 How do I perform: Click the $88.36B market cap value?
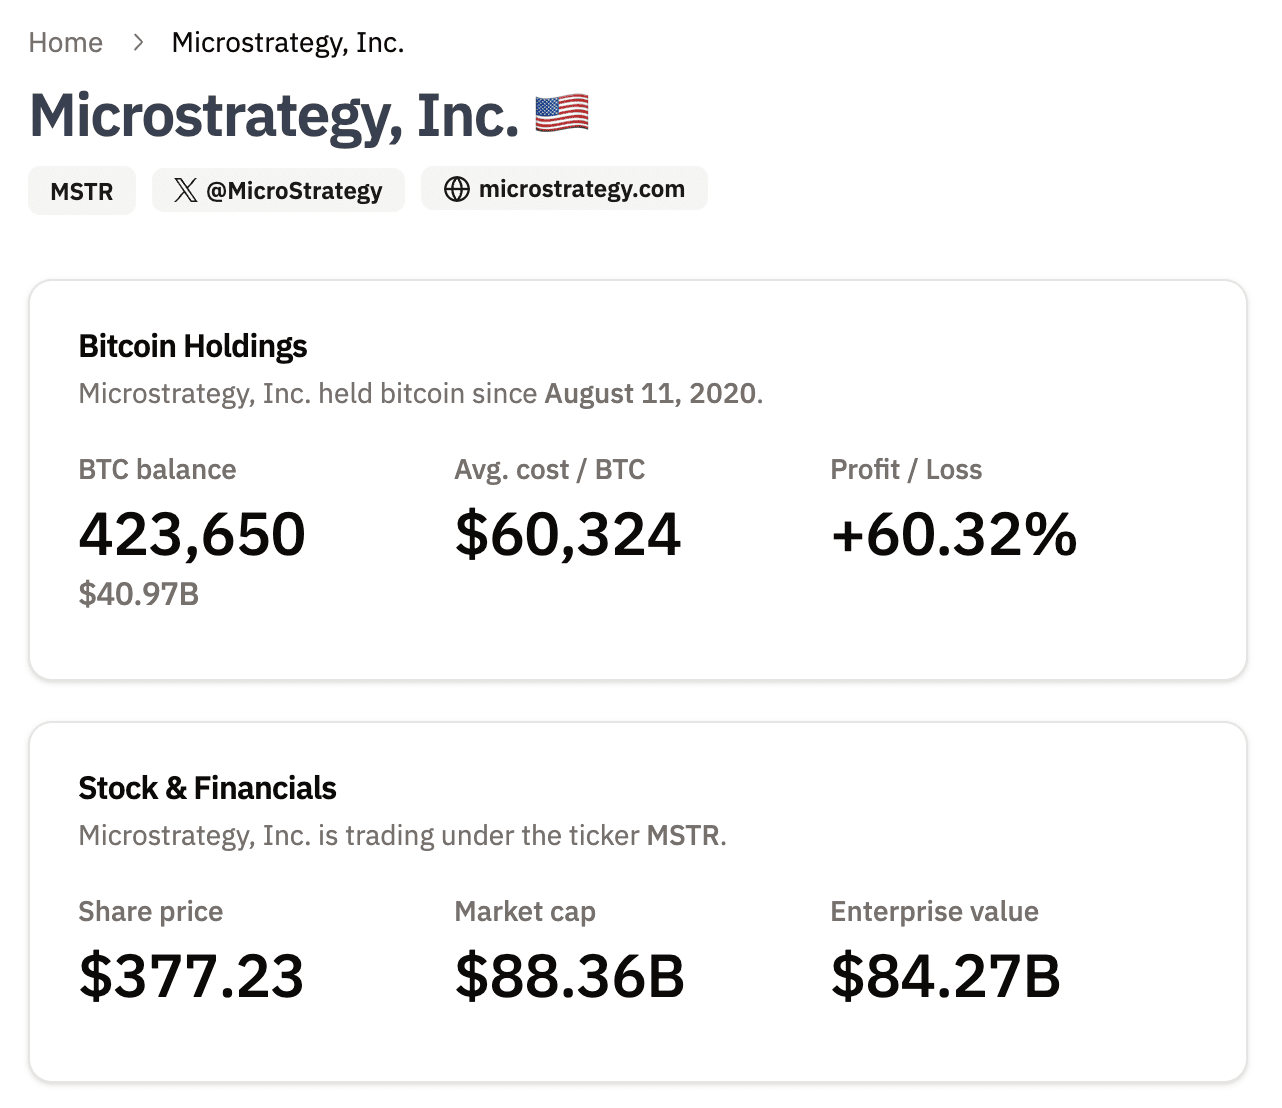point(570,976)
